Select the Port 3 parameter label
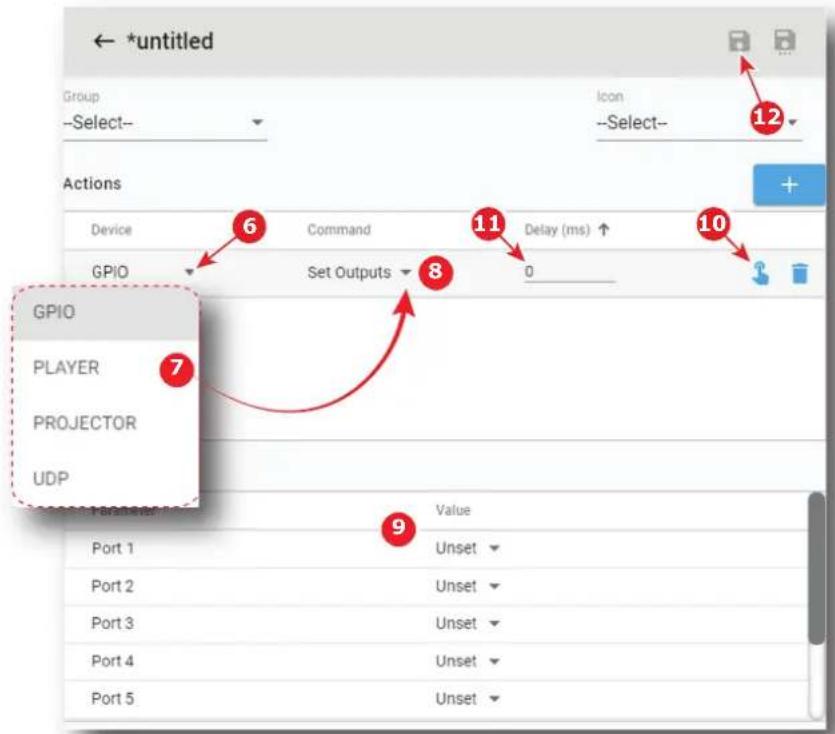 pos(112,623)
